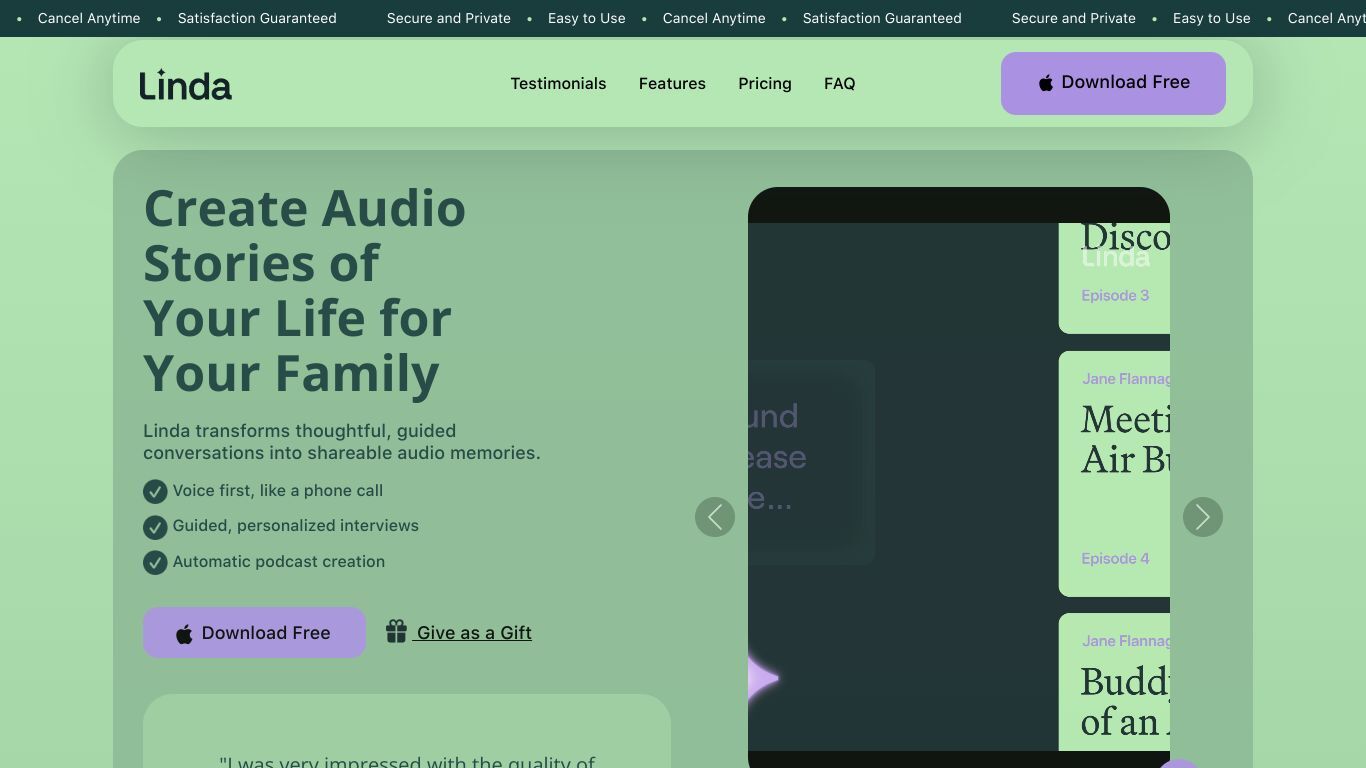Click the 'Voice first, like a phone call' text
1366x768 pixels.
[x=278, y=491]
